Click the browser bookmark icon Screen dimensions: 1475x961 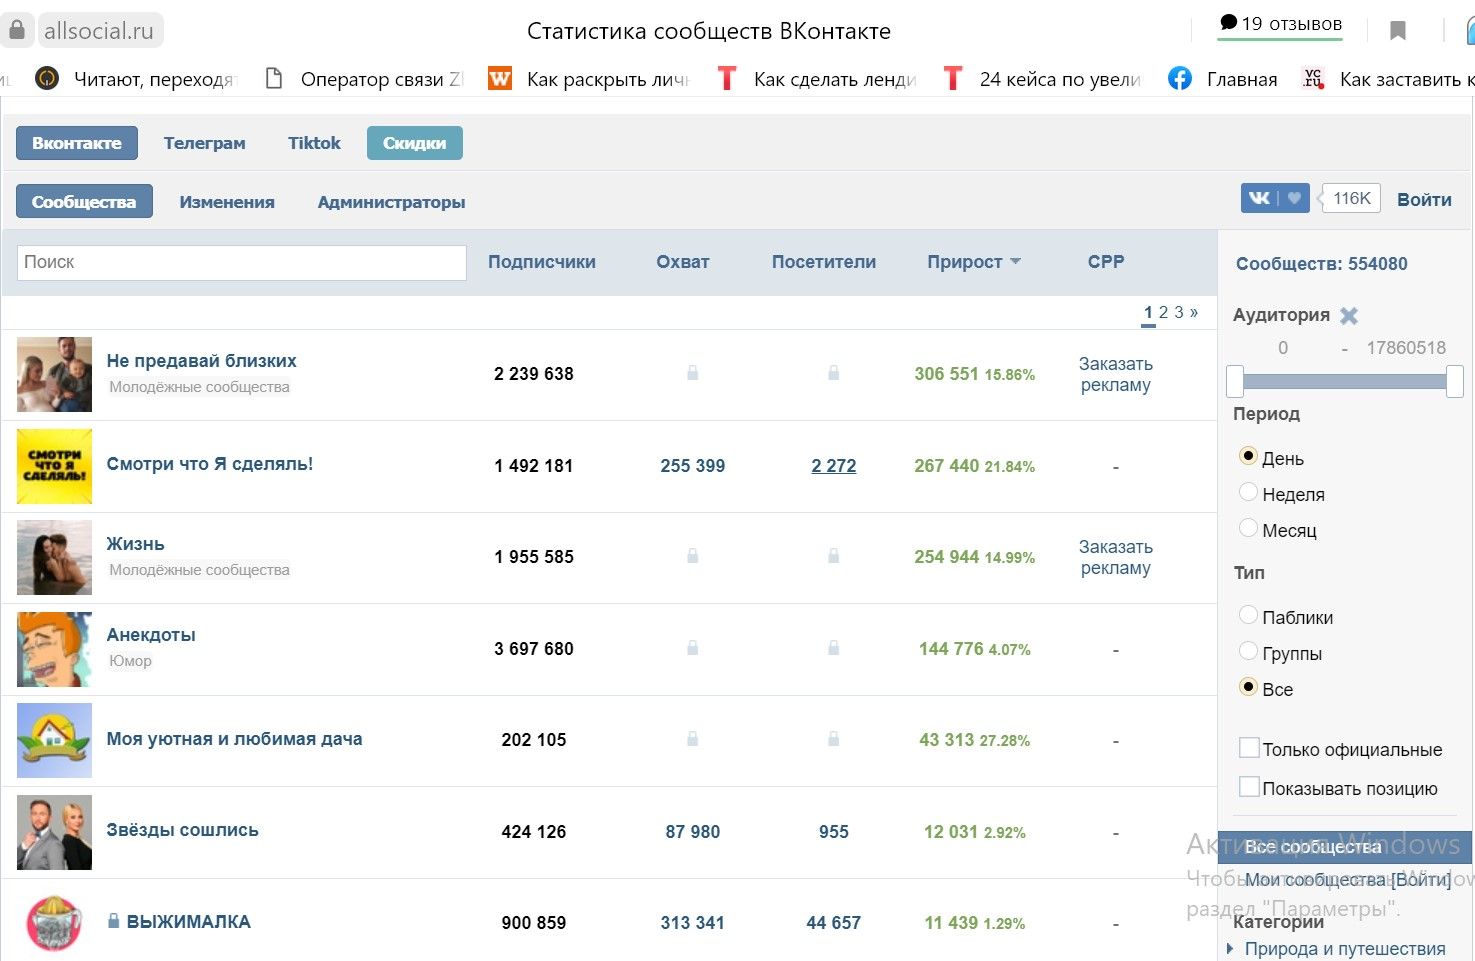[1398, 31]
